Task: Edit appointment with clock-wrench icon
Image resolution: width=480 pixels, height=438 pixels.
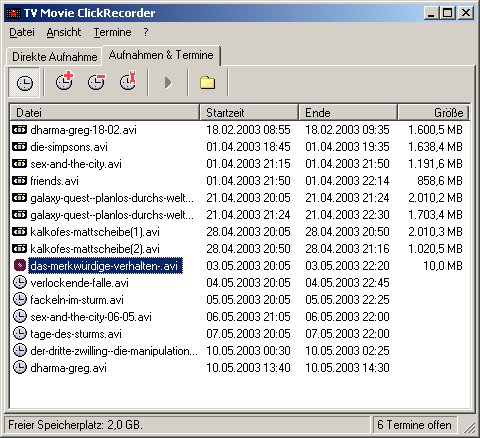Action: [x=128, y=81]
